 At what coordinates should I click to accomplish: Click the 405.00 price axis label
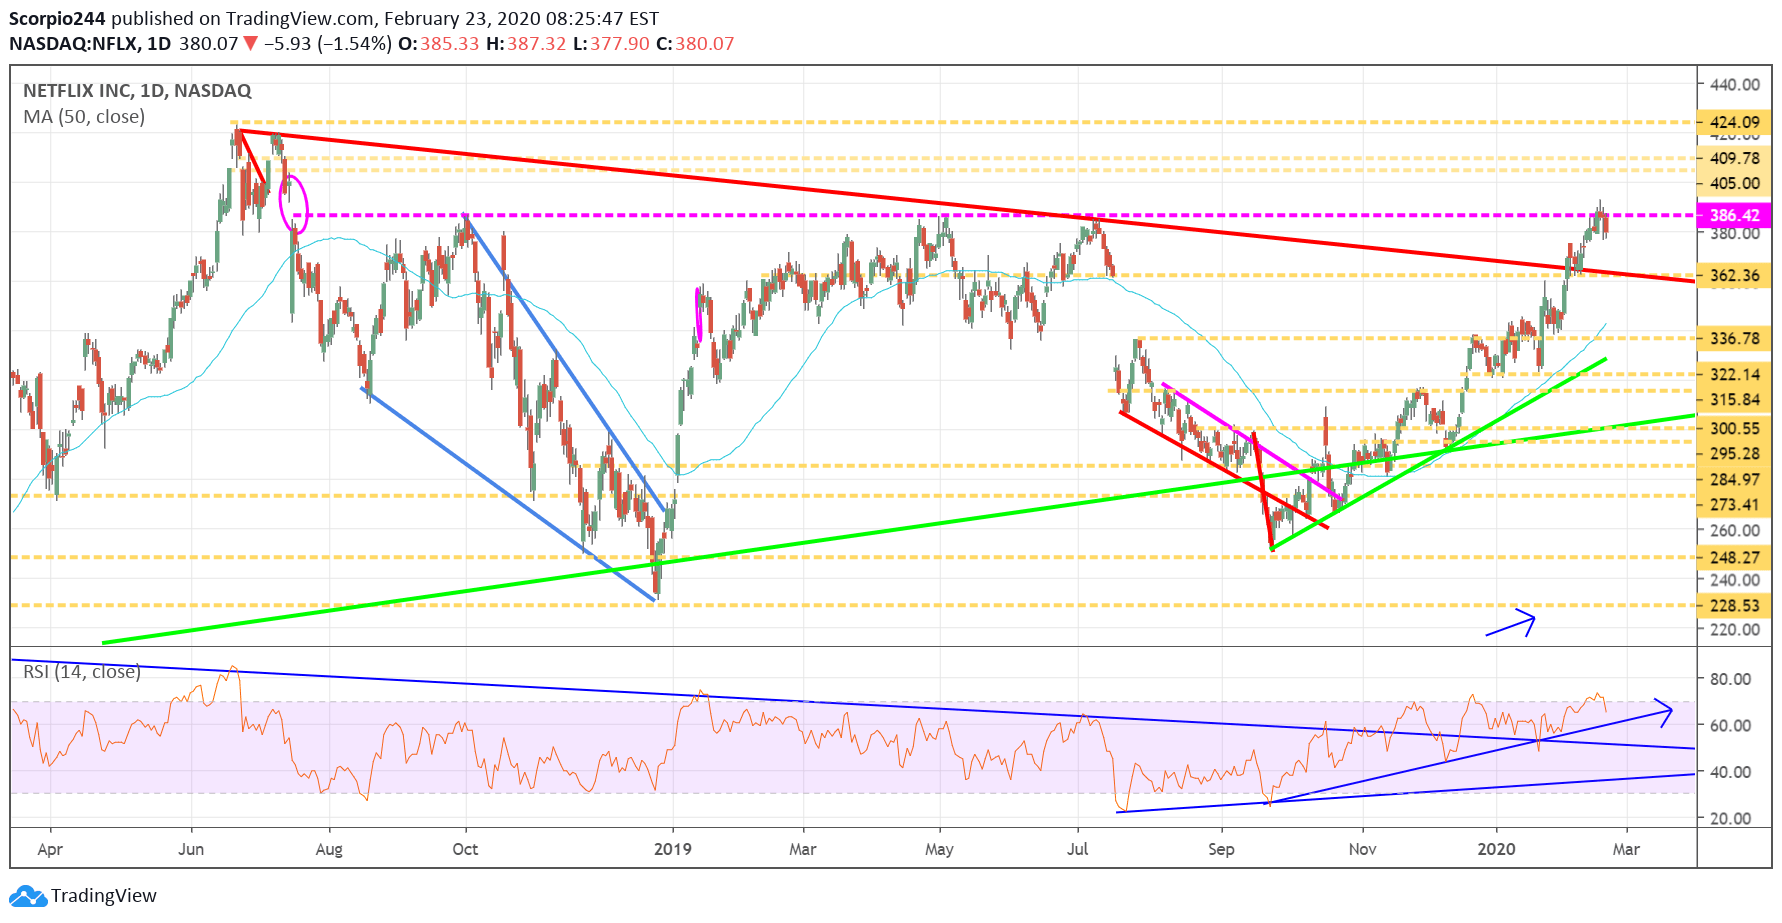[1735, 183]
